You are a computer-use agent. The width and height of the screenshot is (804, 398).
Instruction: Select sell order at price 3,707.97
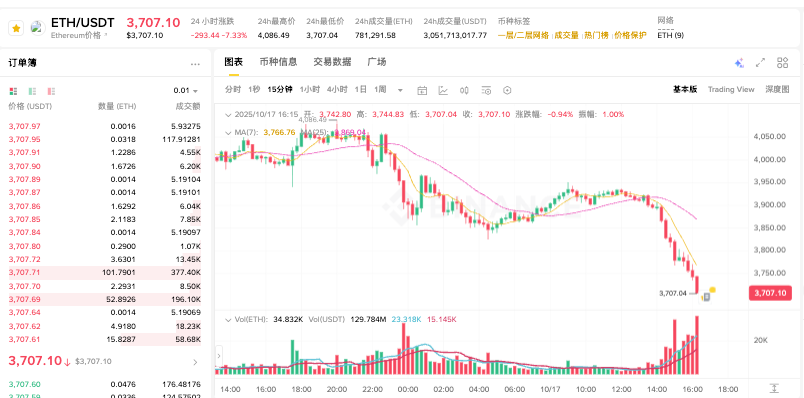pos(105,126)
